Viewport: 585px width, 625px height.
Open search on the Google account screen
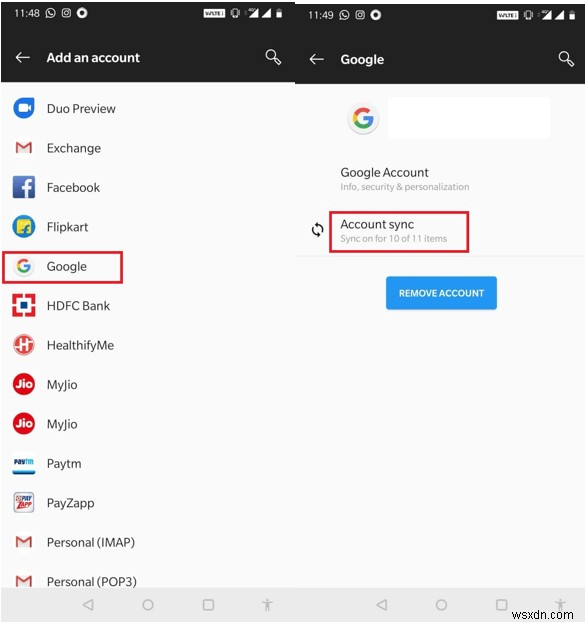click(x=566, y=59)
